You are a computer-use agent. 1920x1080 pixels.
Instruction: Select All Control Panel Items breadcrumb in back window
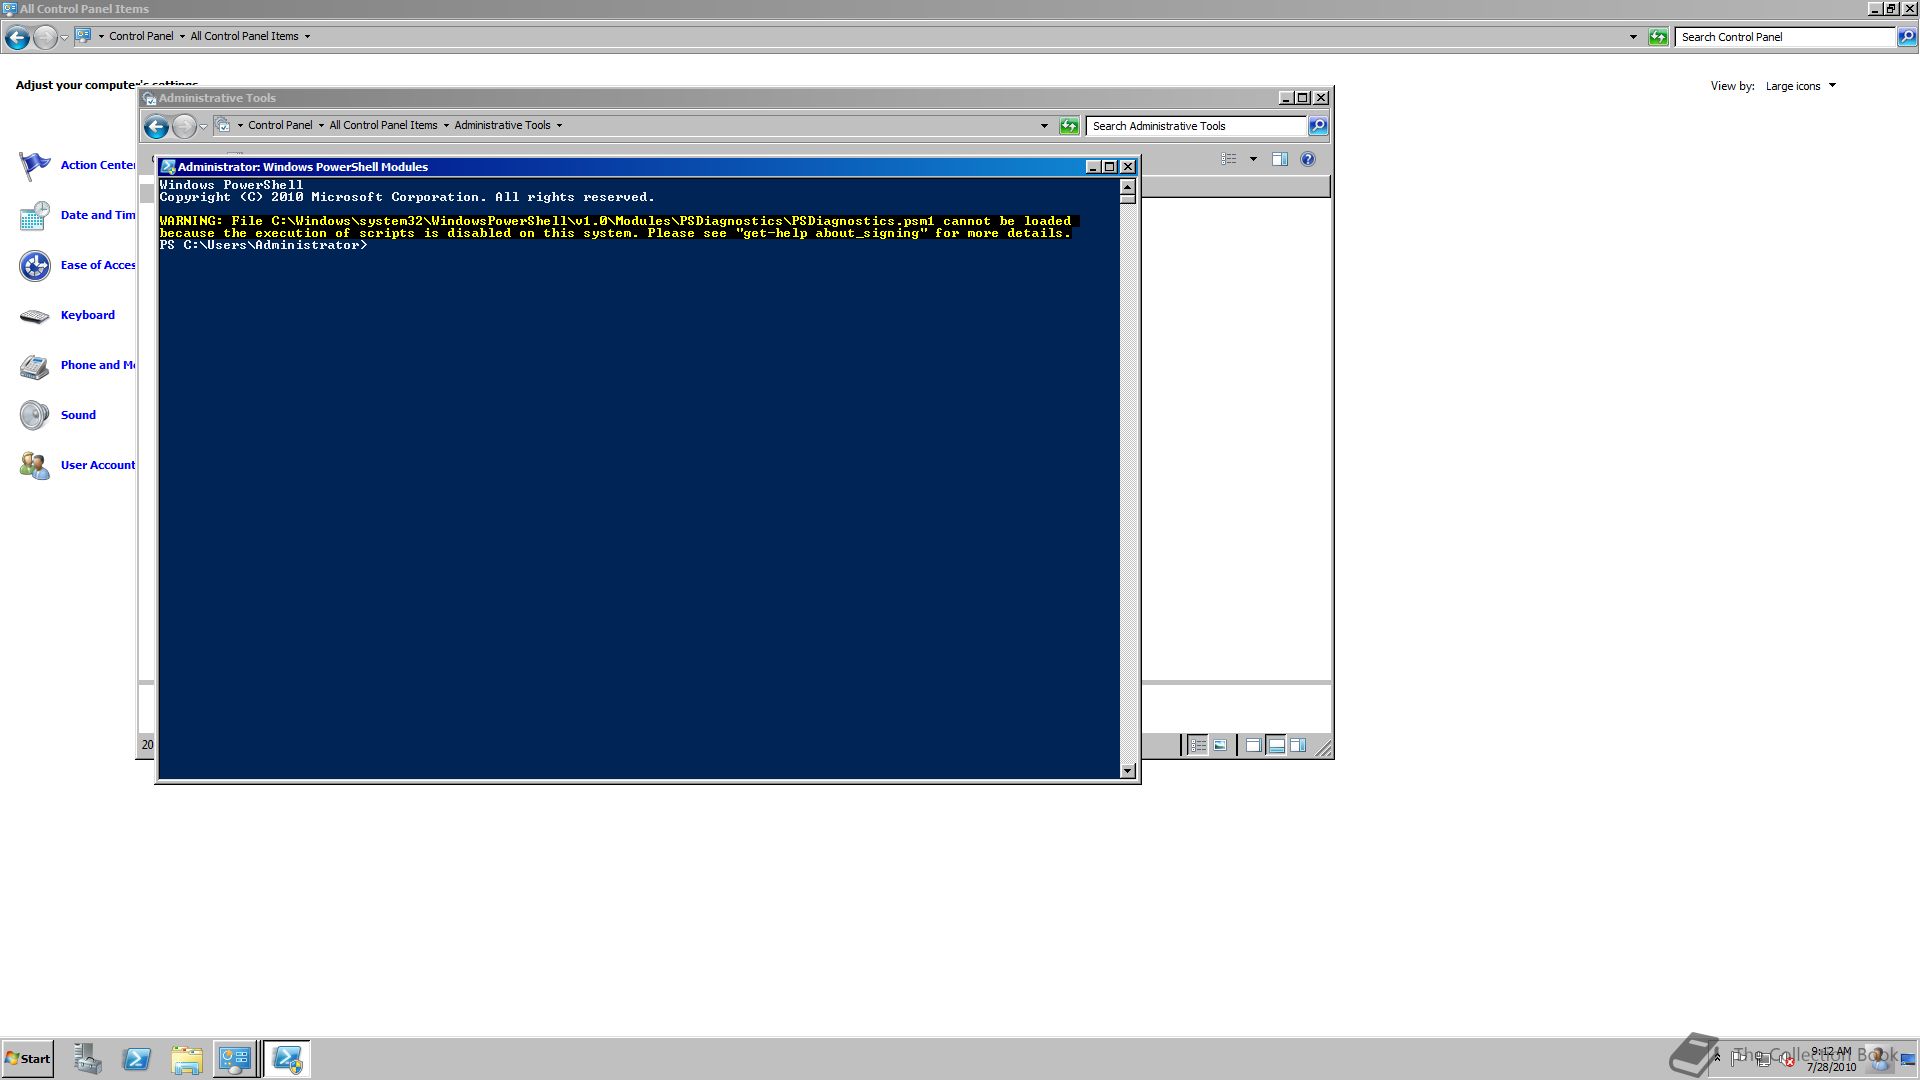coord(244,37)
